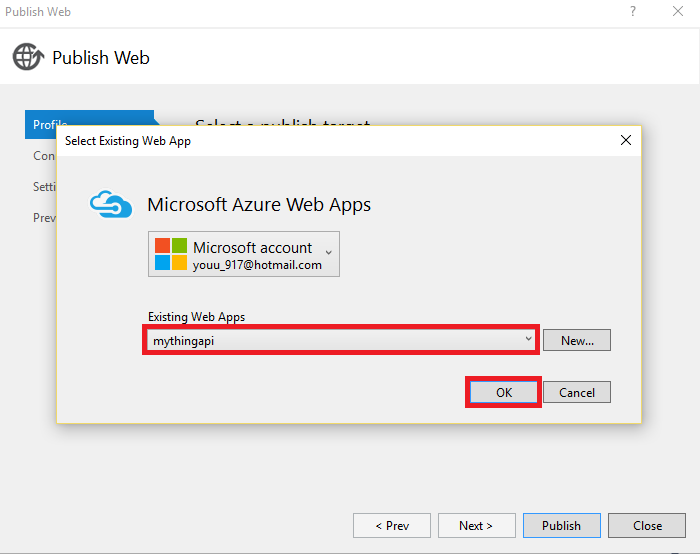Open the Connection tab in sidebar
Viewport: 700px width, 554px height.
44,156
